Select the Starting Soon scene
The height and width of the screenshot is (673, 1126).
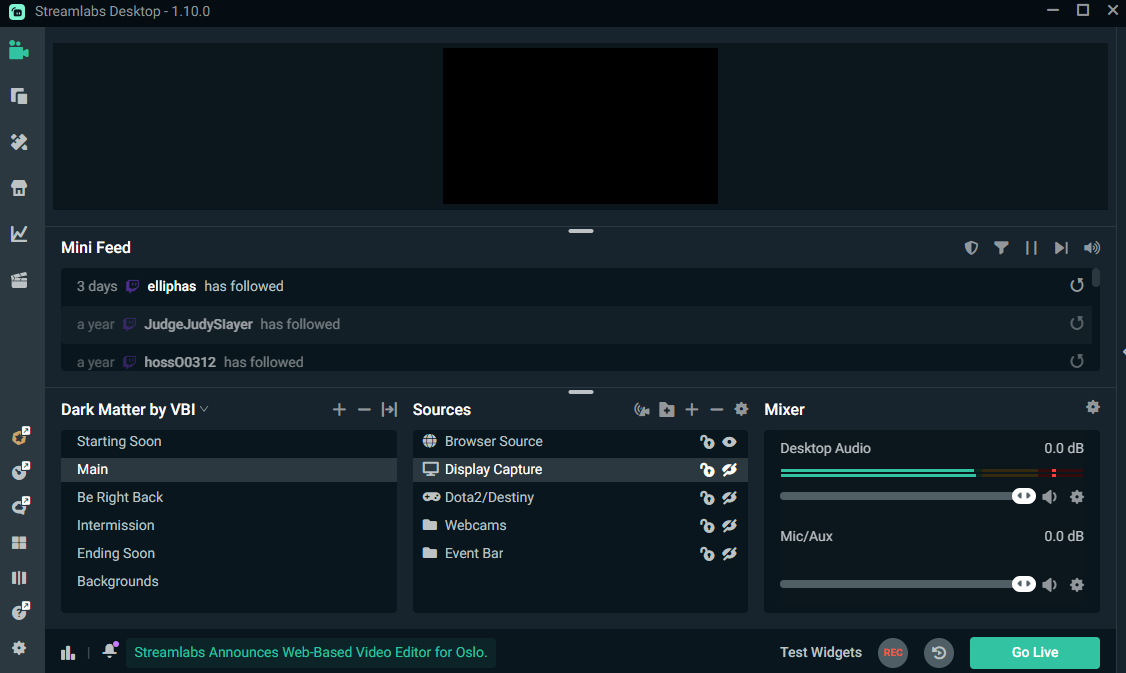(229, 442)
